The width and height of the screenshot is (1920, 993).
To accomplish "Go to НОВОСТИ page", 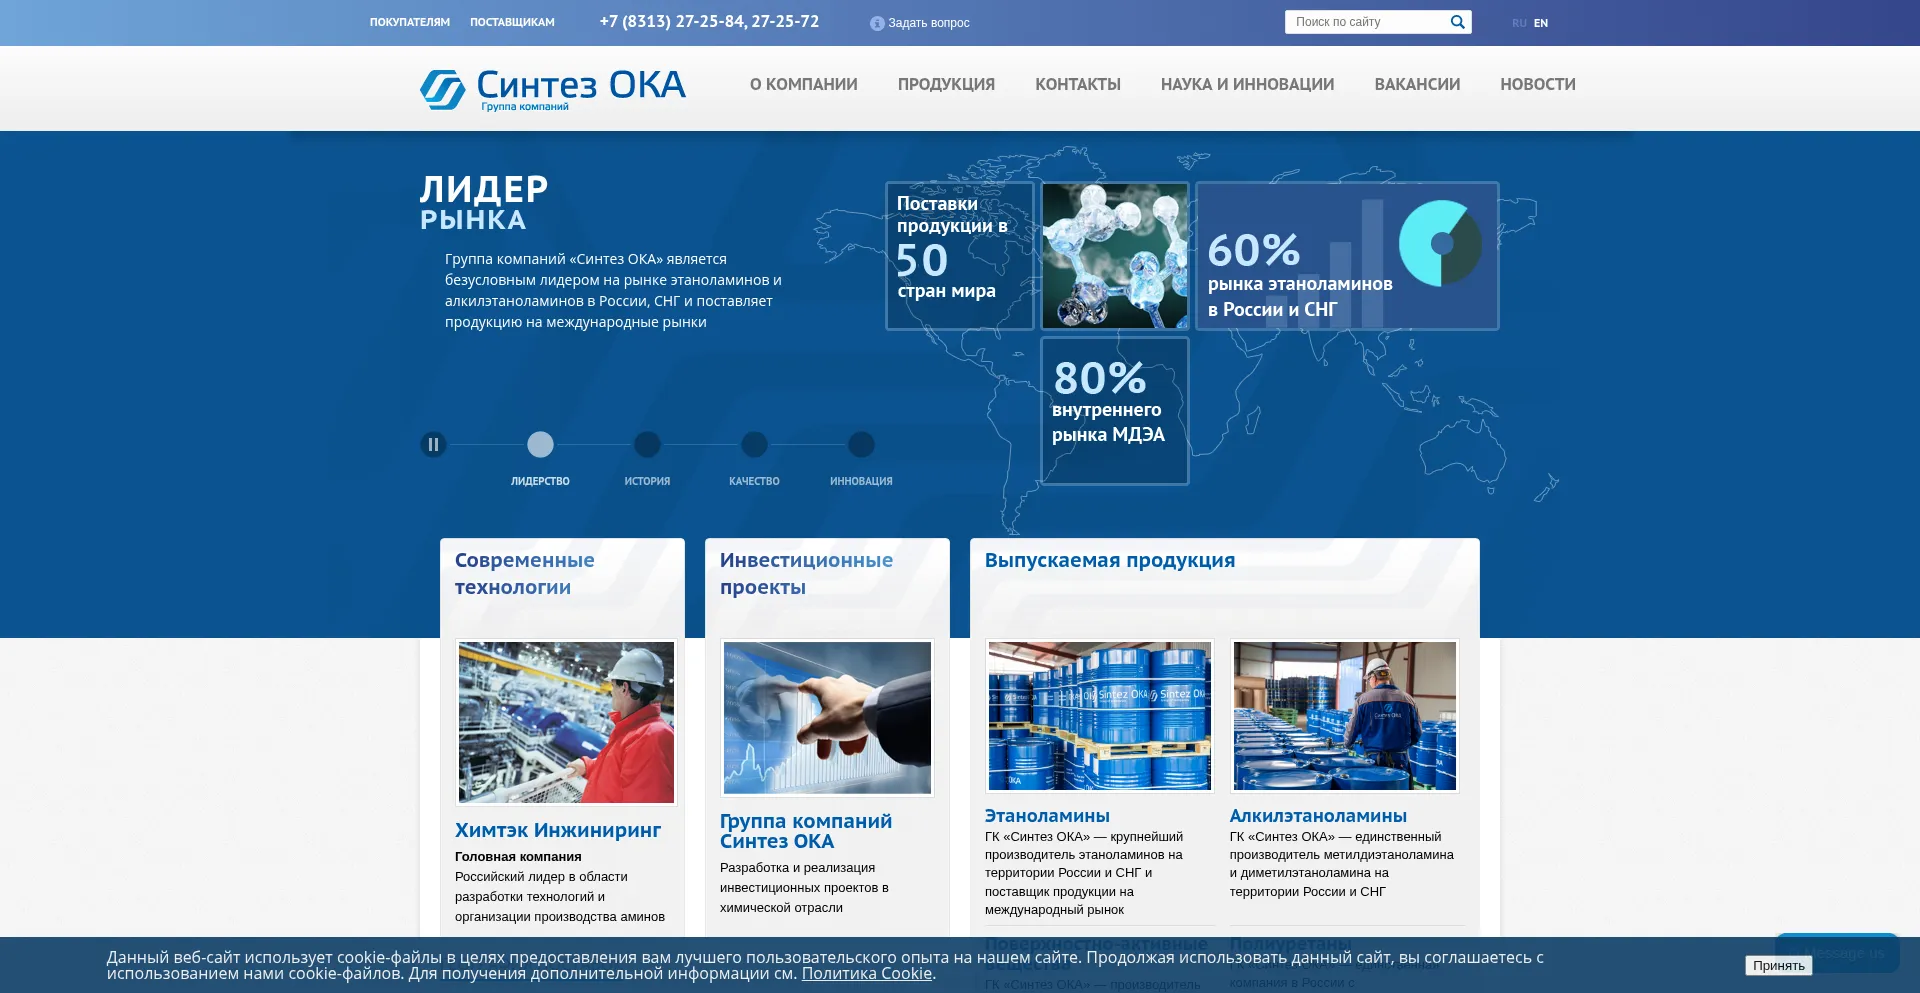I will (1537, 85).
